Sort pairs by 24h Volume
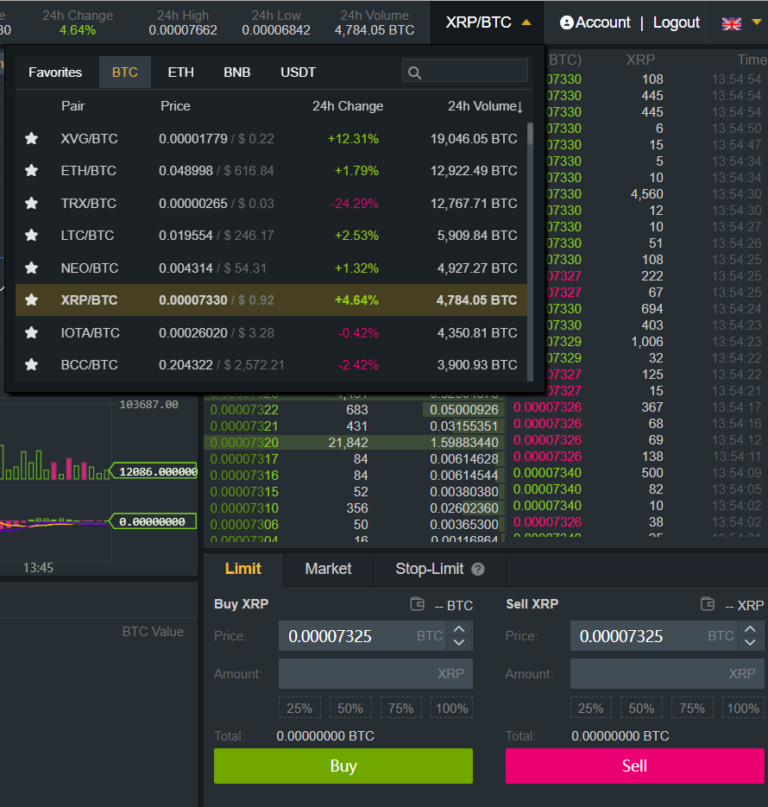768x807 pixels. tap(485, 106)
